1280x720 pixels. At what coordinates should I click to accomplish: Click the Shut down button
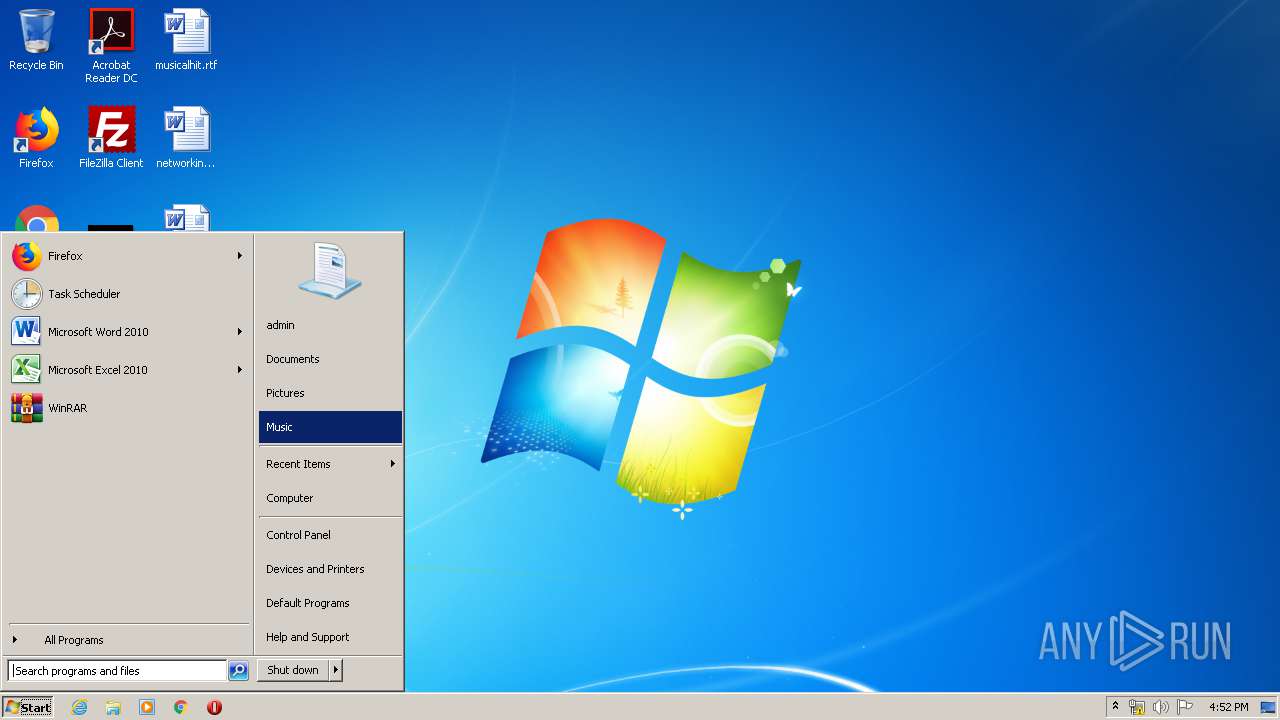293,670
